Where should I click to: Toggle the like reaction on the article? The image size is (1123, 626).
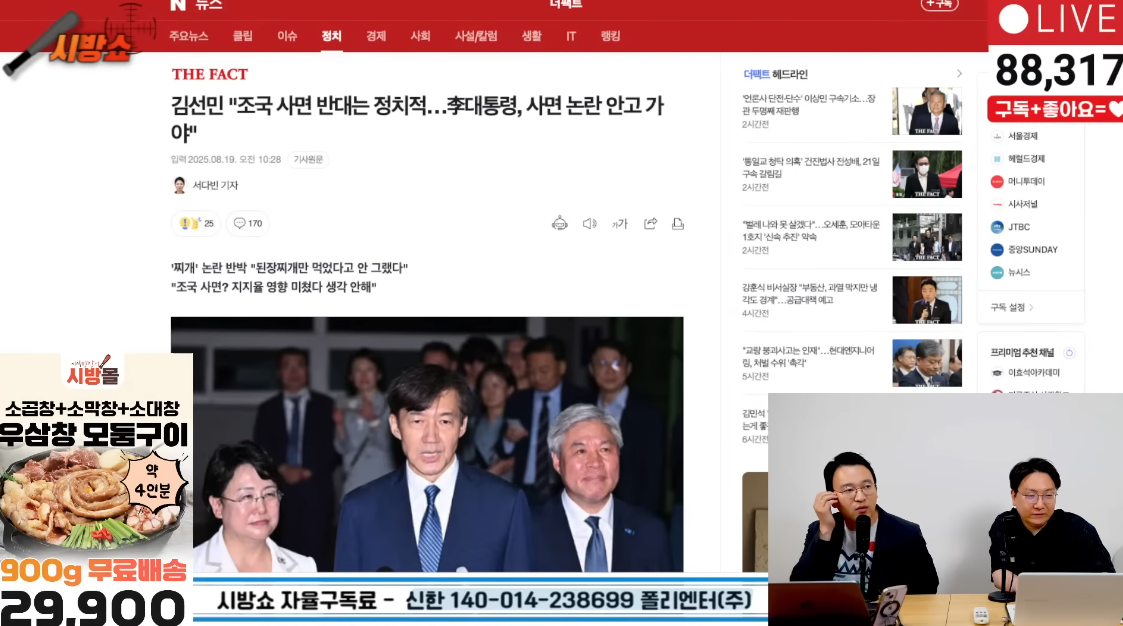point(196,223)
